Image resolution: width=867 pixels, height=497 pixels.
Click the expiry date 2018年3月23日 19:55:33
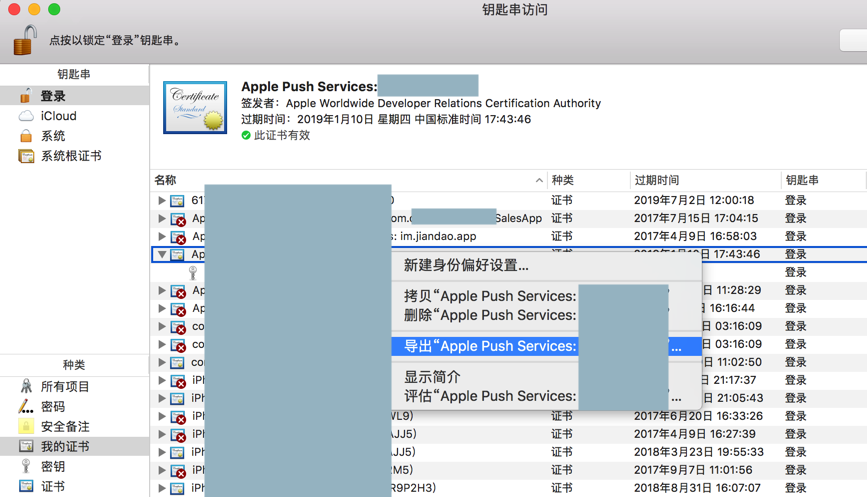point(699,452)
